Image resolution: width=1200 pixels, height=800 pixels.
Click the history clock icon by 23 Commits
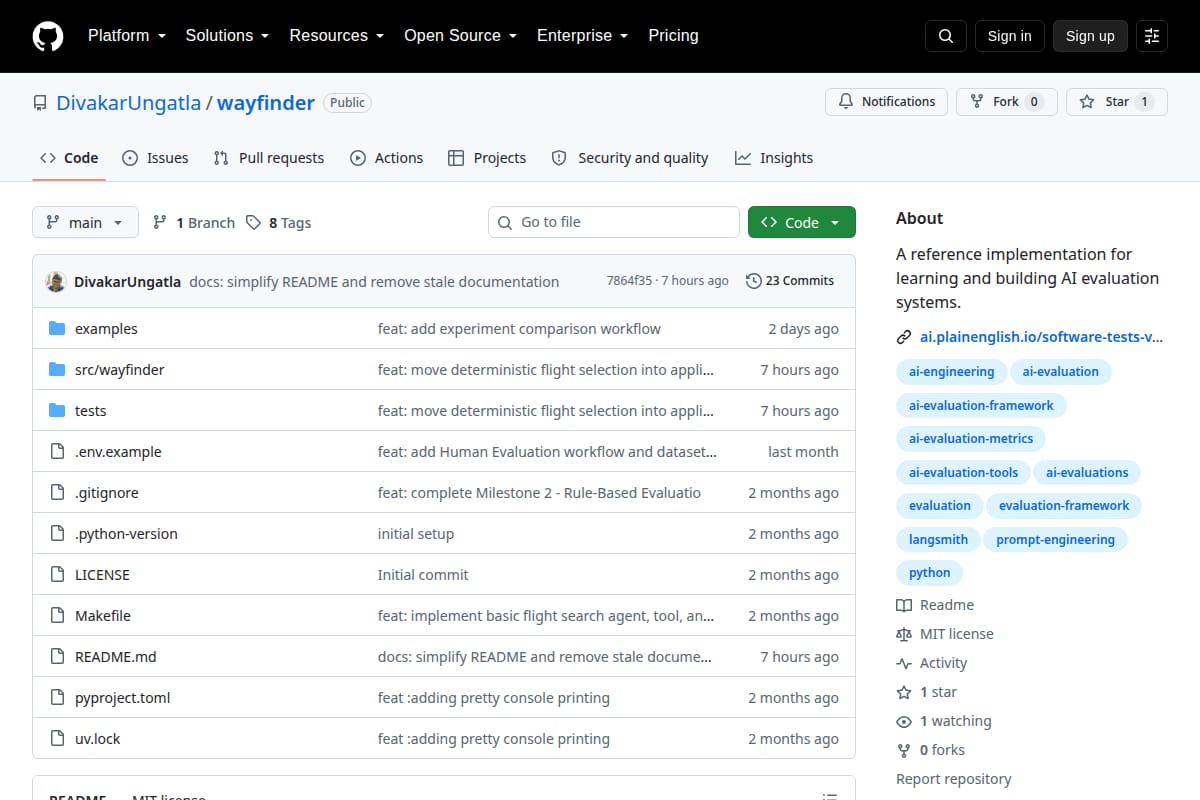click(x=754, y=281)
